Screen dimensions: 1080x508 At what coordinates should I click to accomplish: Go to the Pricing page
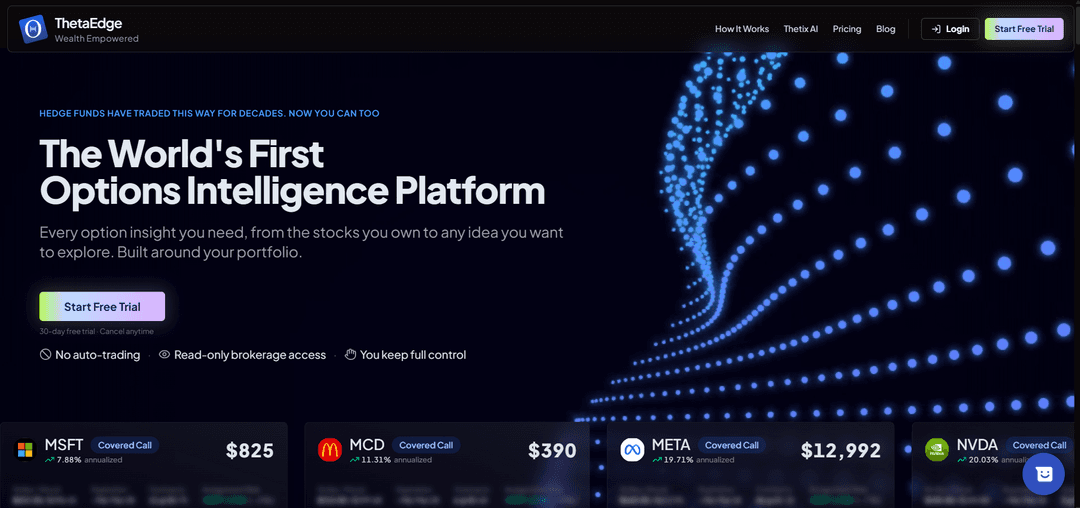click(847, 29)
